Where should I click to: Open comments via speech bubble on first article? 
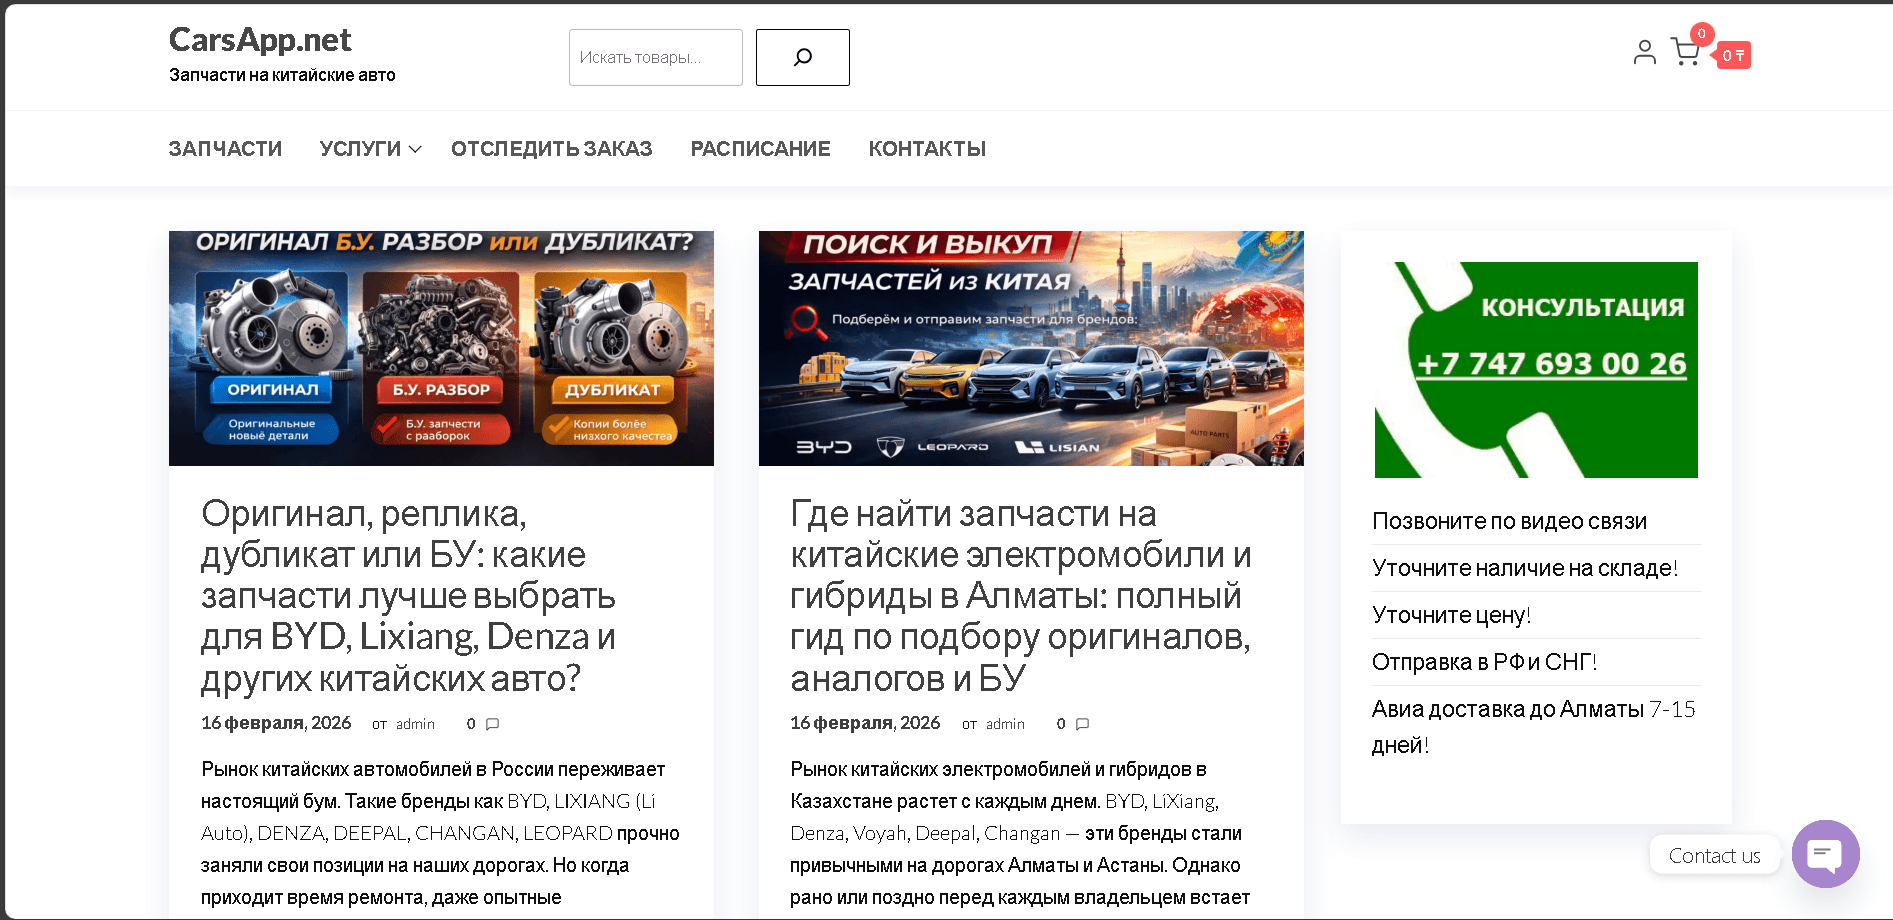click(x=491, y=723)
